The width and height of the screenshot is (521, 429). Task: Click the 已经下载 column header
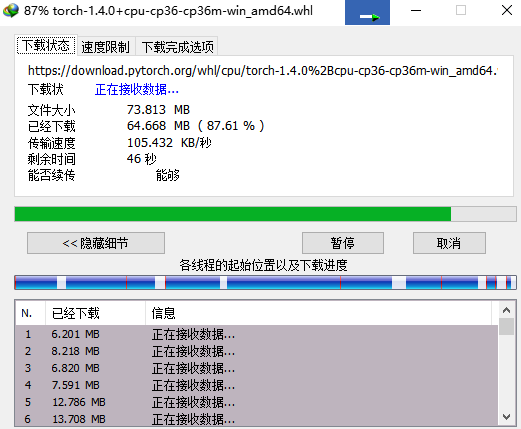95,313
